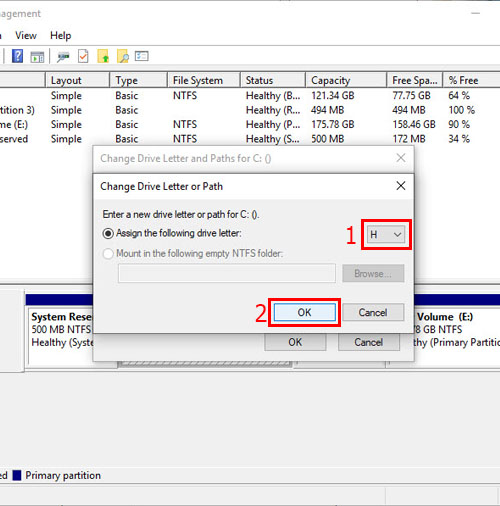Select the 175.78 GB capacity cell

[333, 124]
